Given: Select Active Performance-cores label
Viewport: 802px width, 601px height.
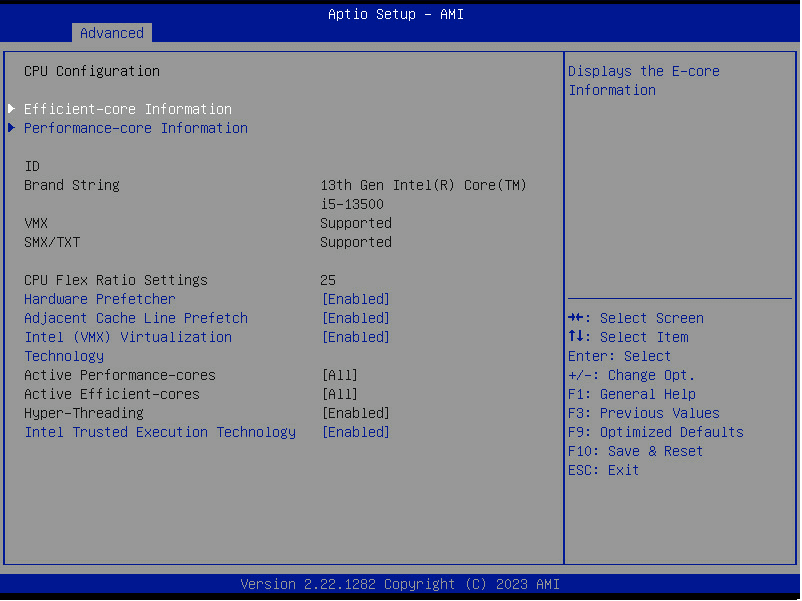Looking at the screenshot, I should click(x=120, y=375).
